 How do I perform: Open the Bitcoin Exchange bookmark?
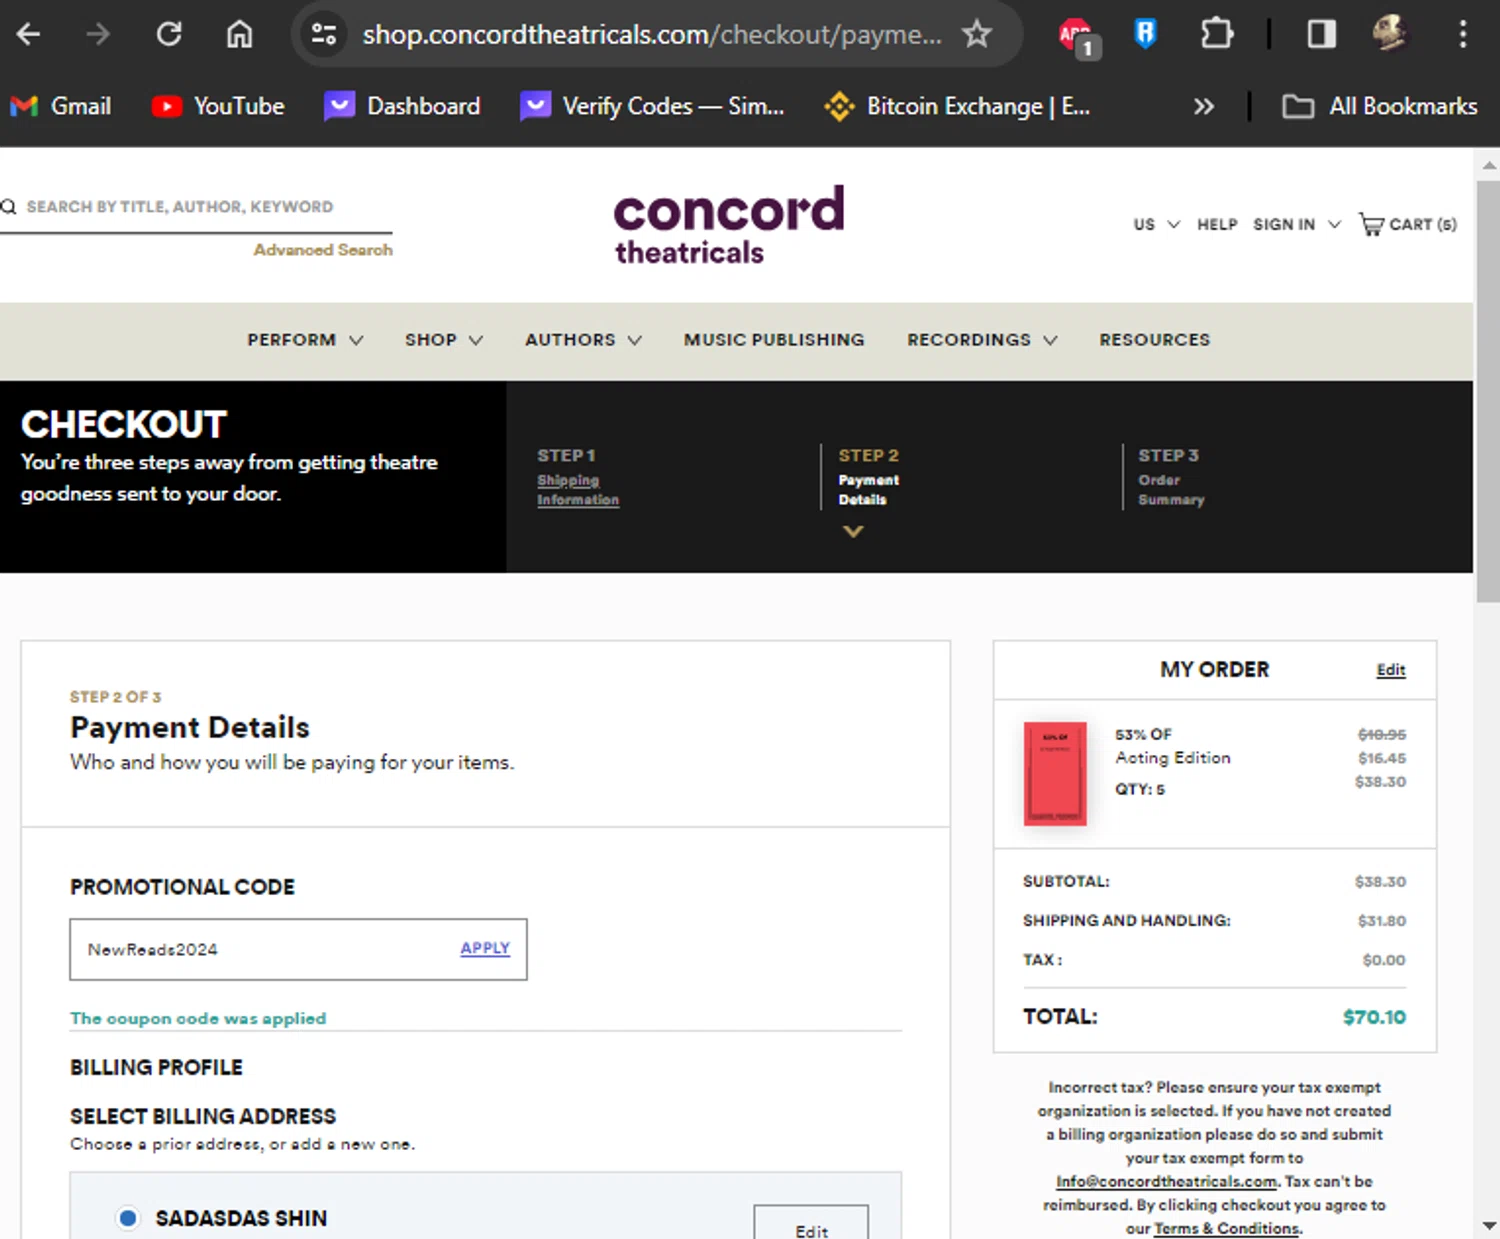pos(957,106)
